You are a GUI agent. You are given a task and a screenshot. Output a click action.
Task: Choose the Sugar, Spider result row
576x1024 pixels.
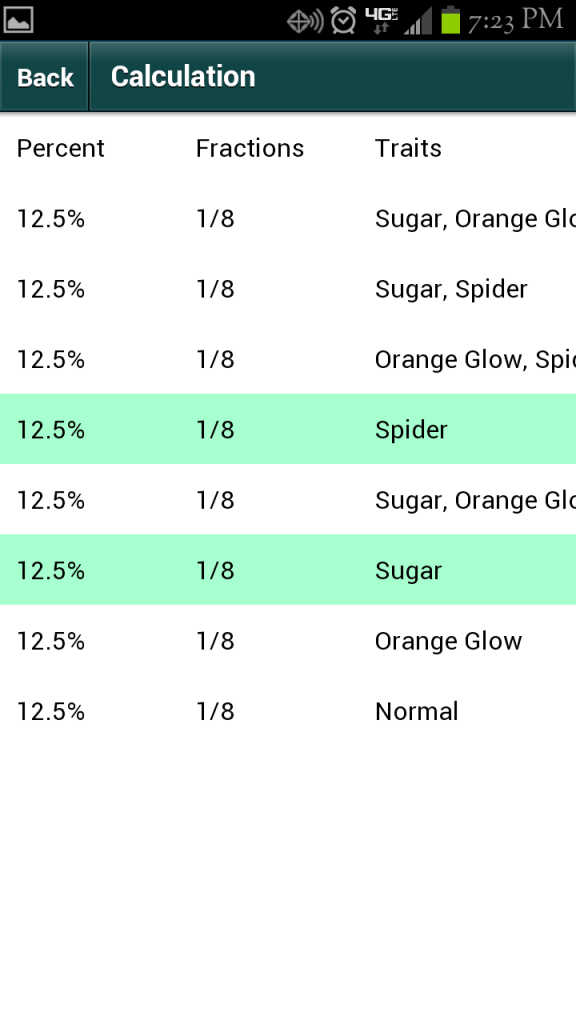tap(288, 289)
